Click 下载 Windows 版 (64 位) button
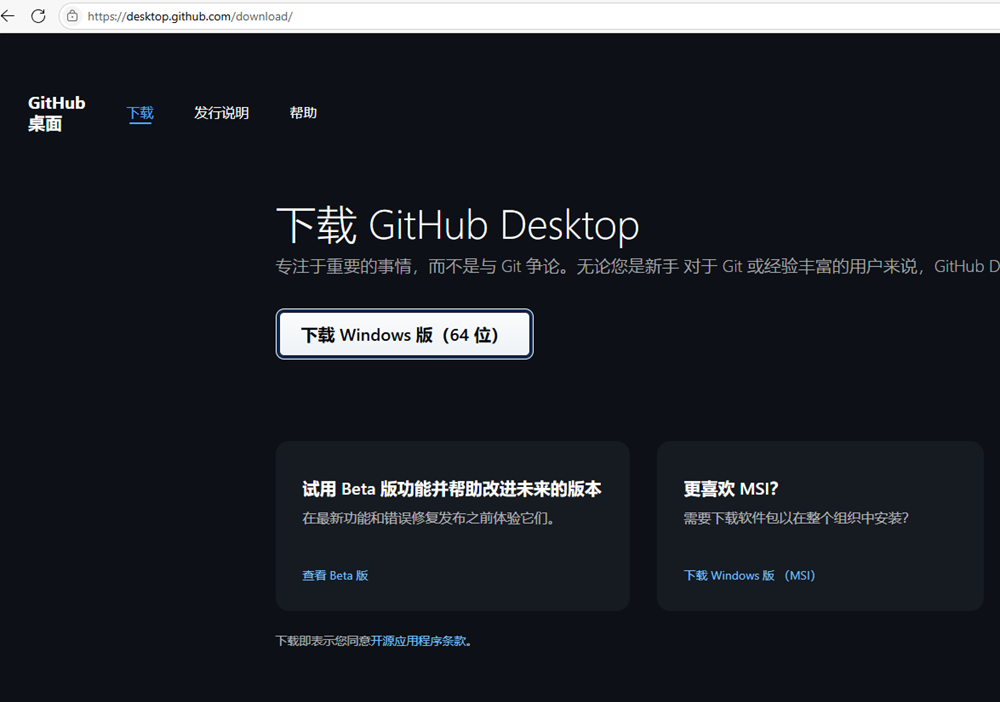The height and width of the screenshot is (702, 1000). [404, 334]
